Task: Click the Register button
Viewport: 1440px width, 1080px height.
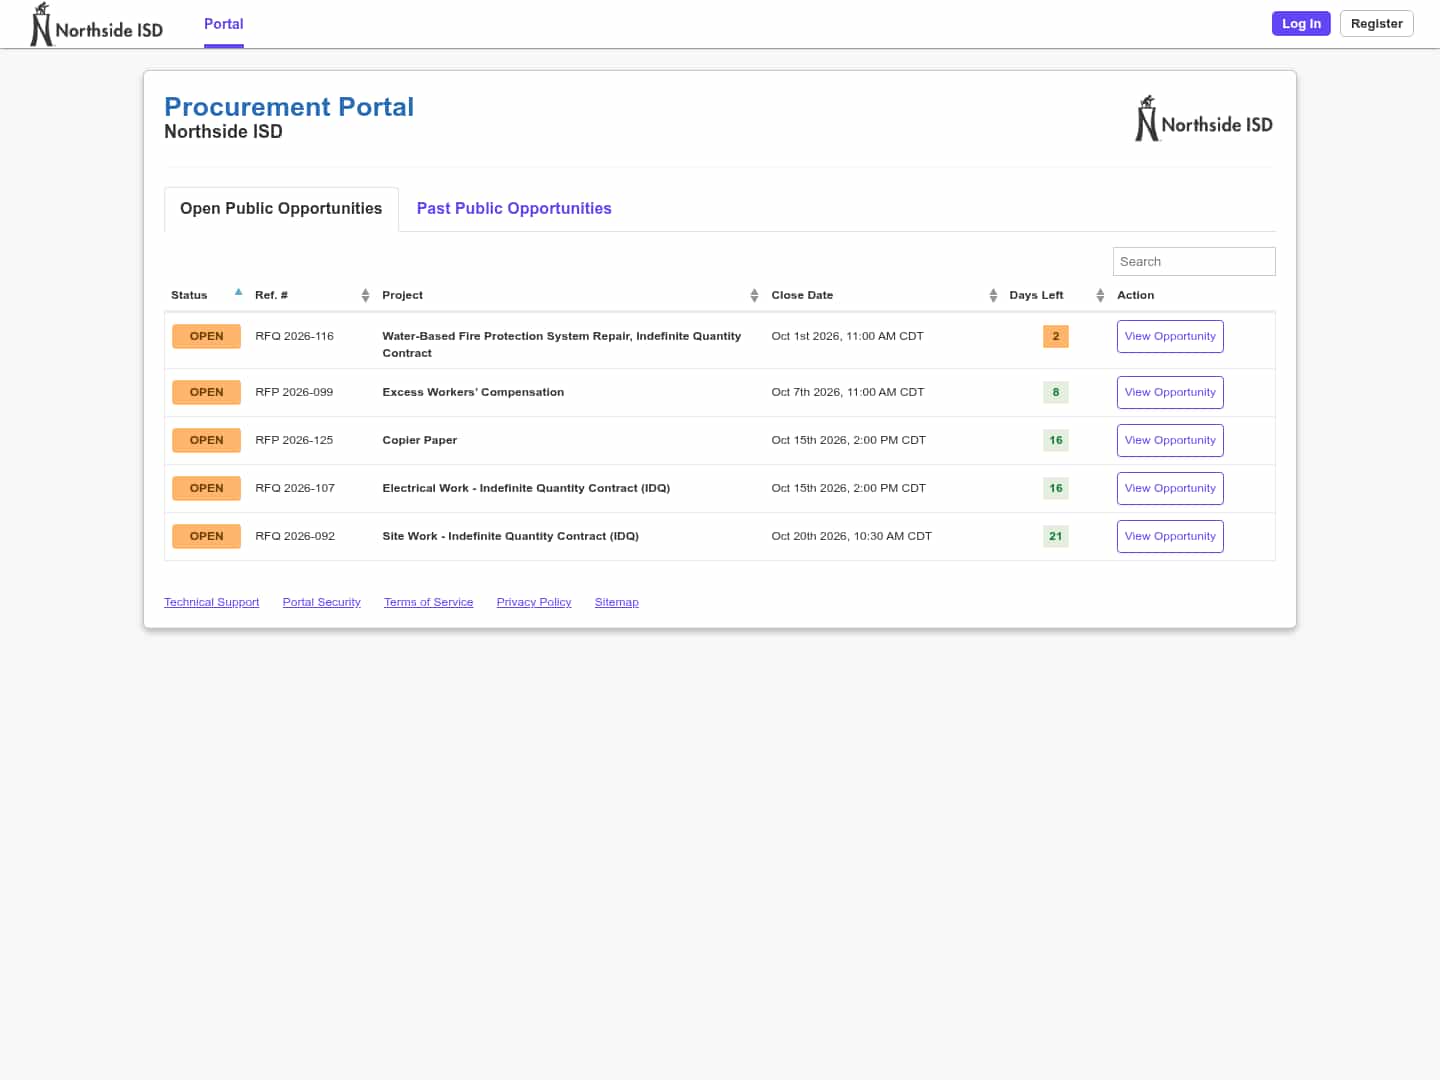Action: (1376, 24)
